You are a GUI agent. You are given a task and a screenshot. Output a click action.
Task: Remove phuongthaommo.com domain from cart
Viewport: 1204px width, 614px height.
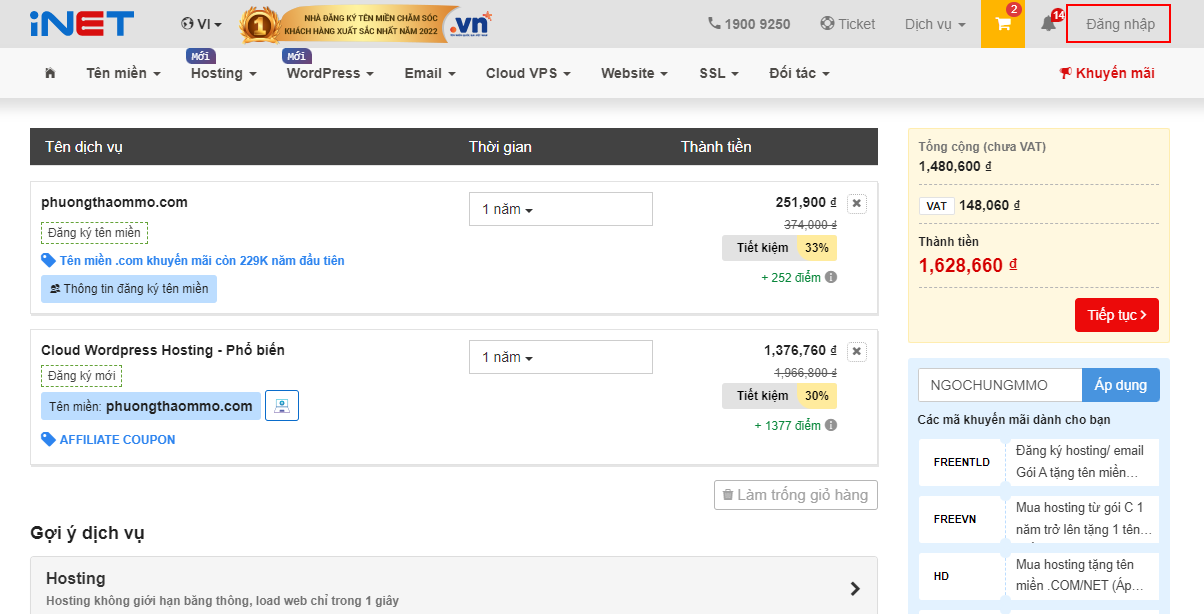856,204
